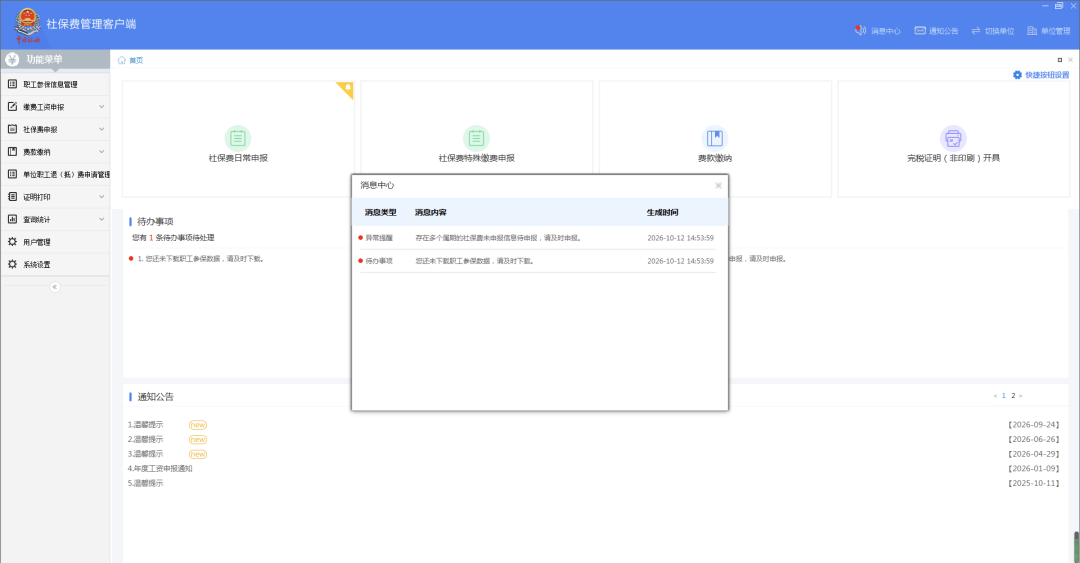This screenshot has width=1080, height=563.
Task: Open 通知公告 envelope in the header
Action: (x=936, y=31)
